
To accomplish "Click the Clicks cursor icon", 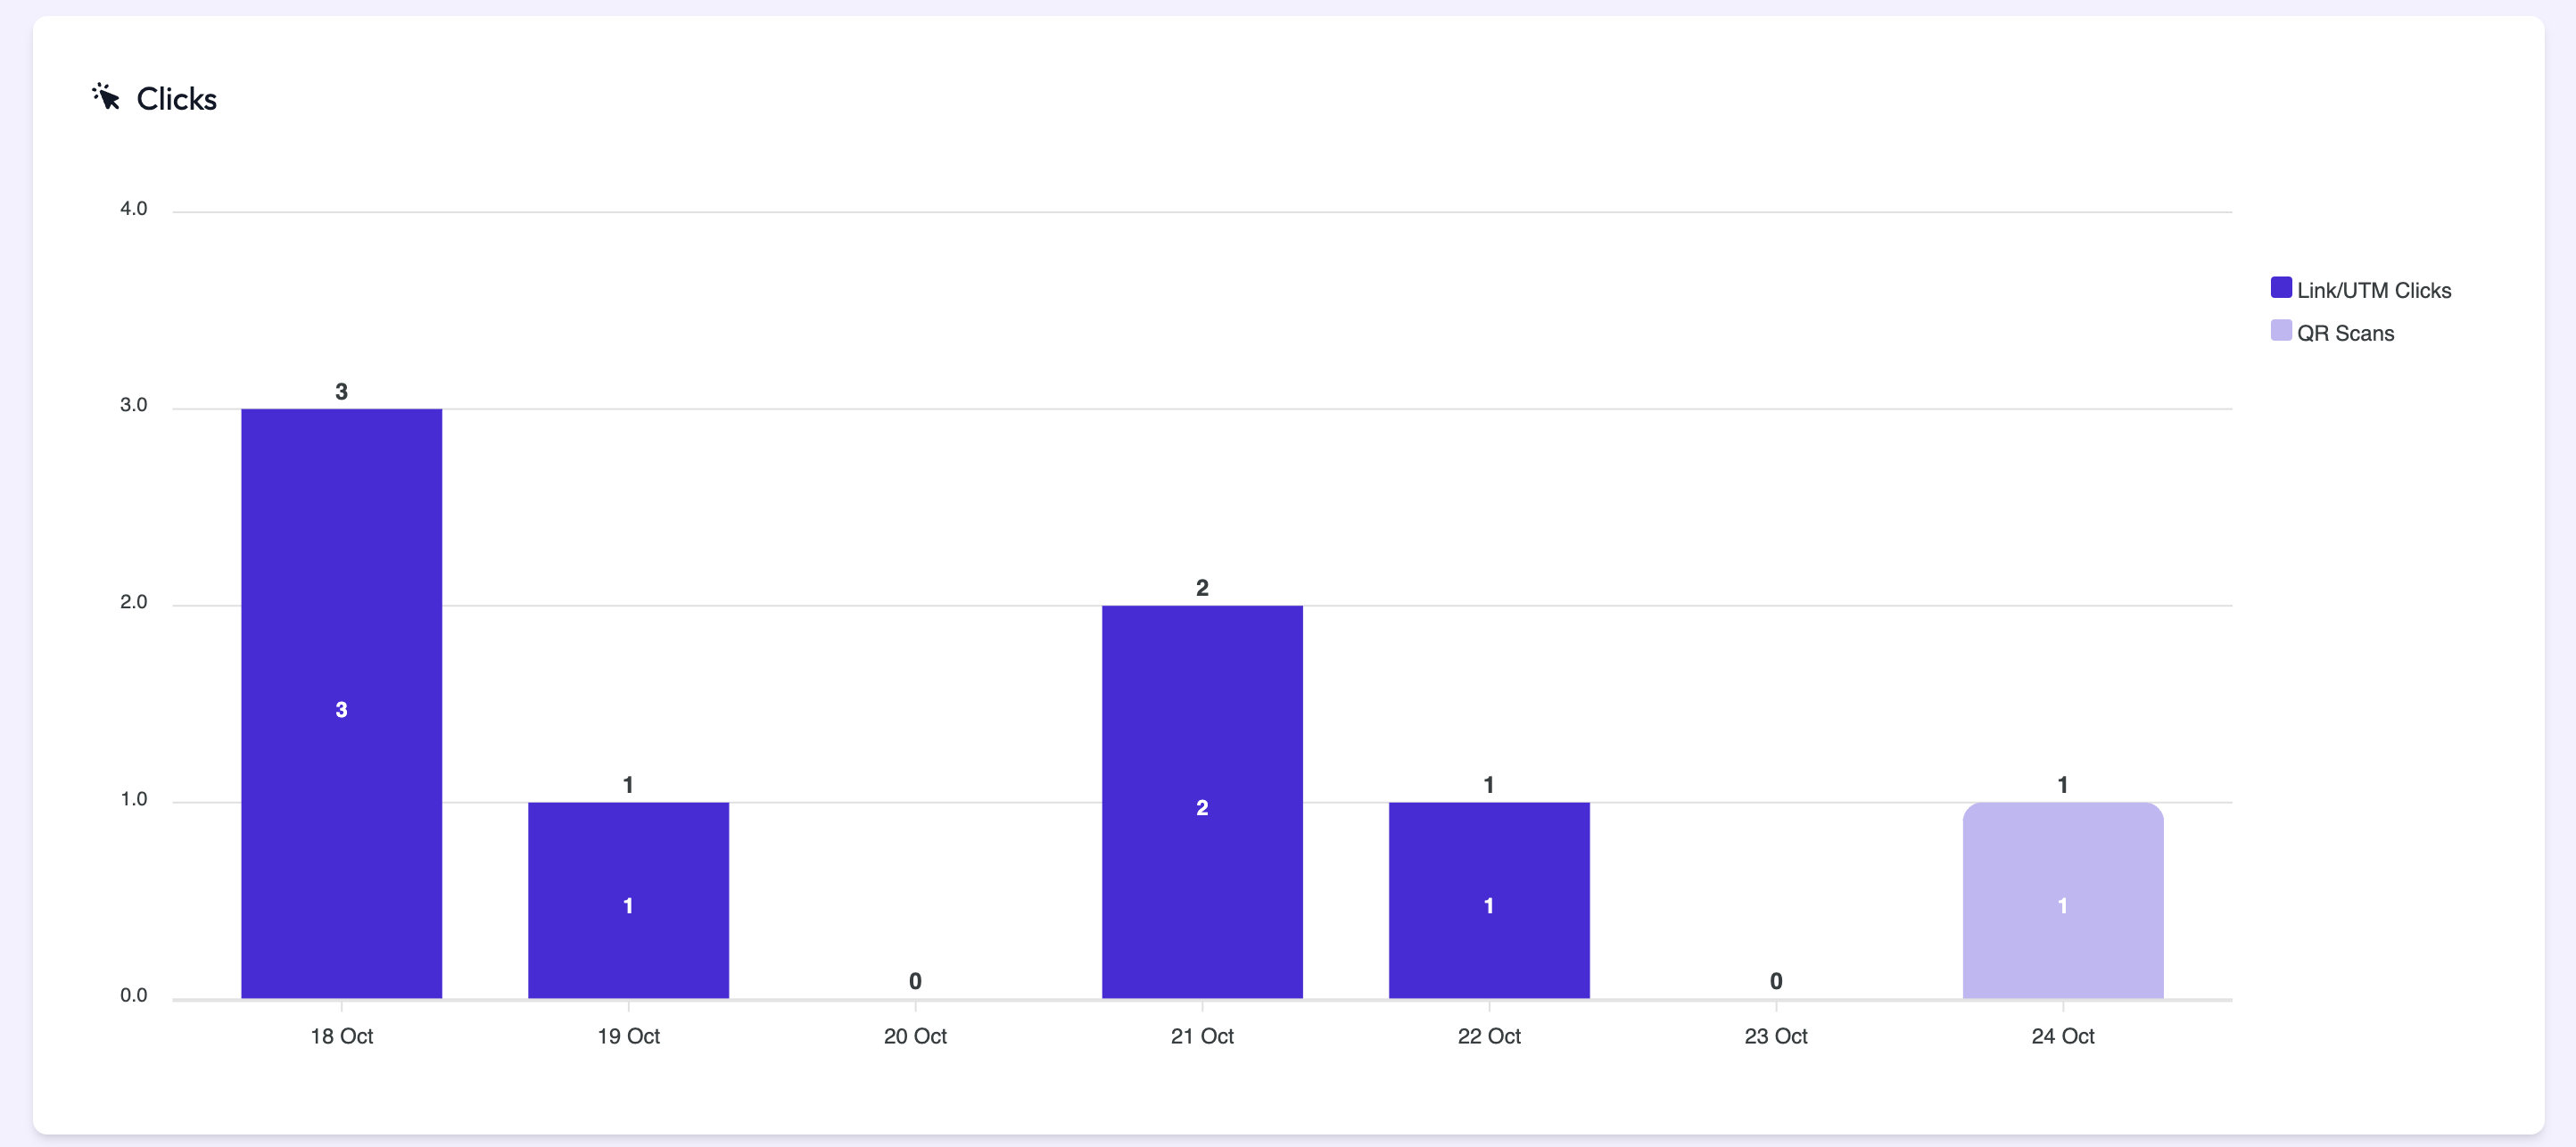I will tap(106, 97).
